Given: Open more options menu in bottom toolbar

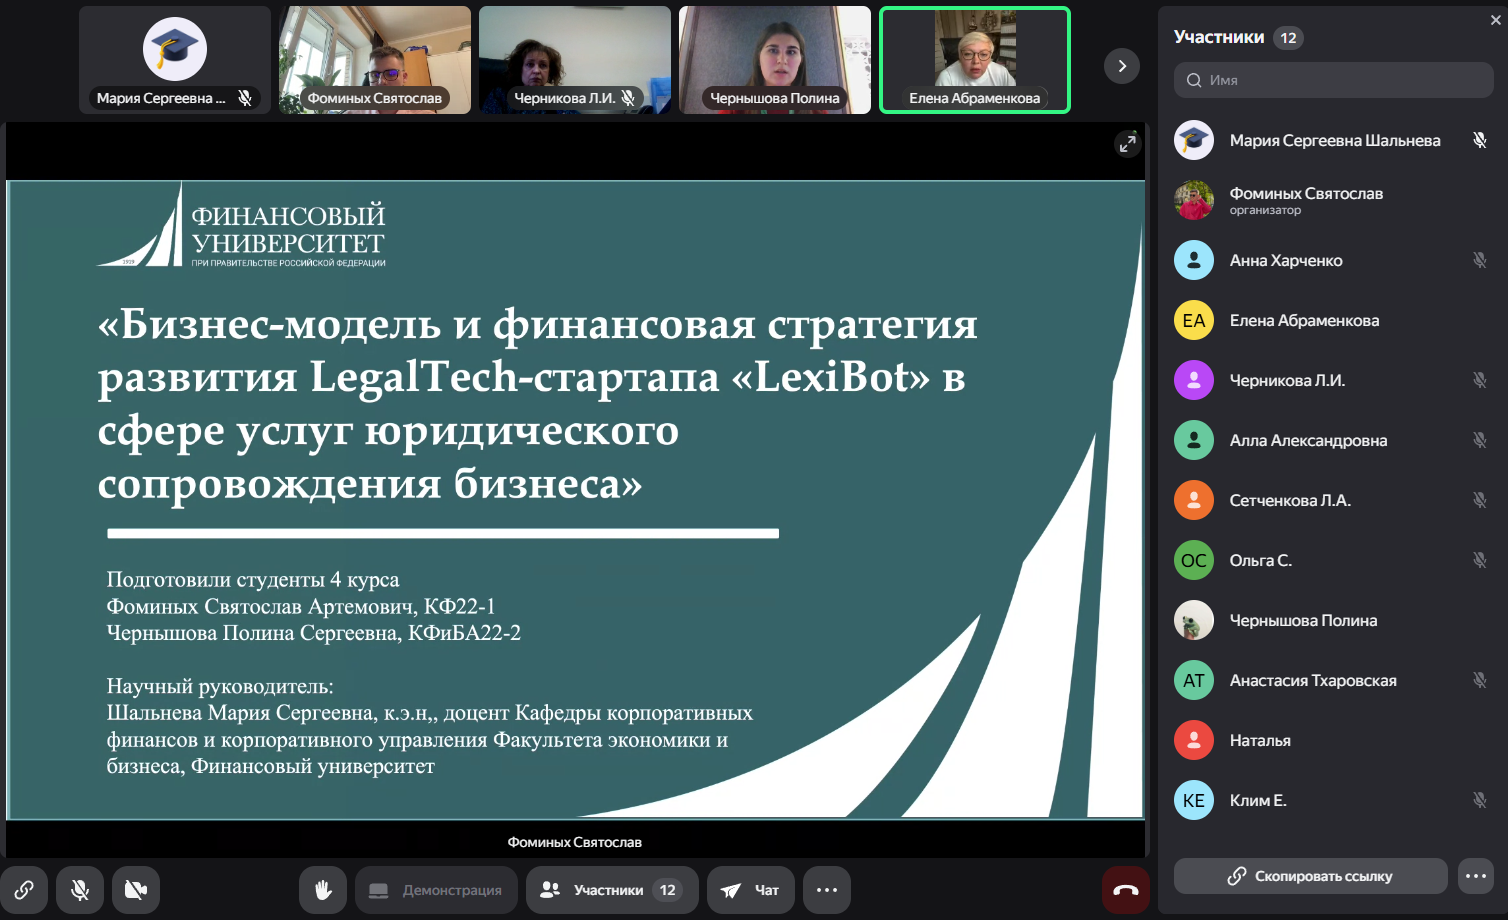Looking at the screenshot, I should [x=827, y=890].
